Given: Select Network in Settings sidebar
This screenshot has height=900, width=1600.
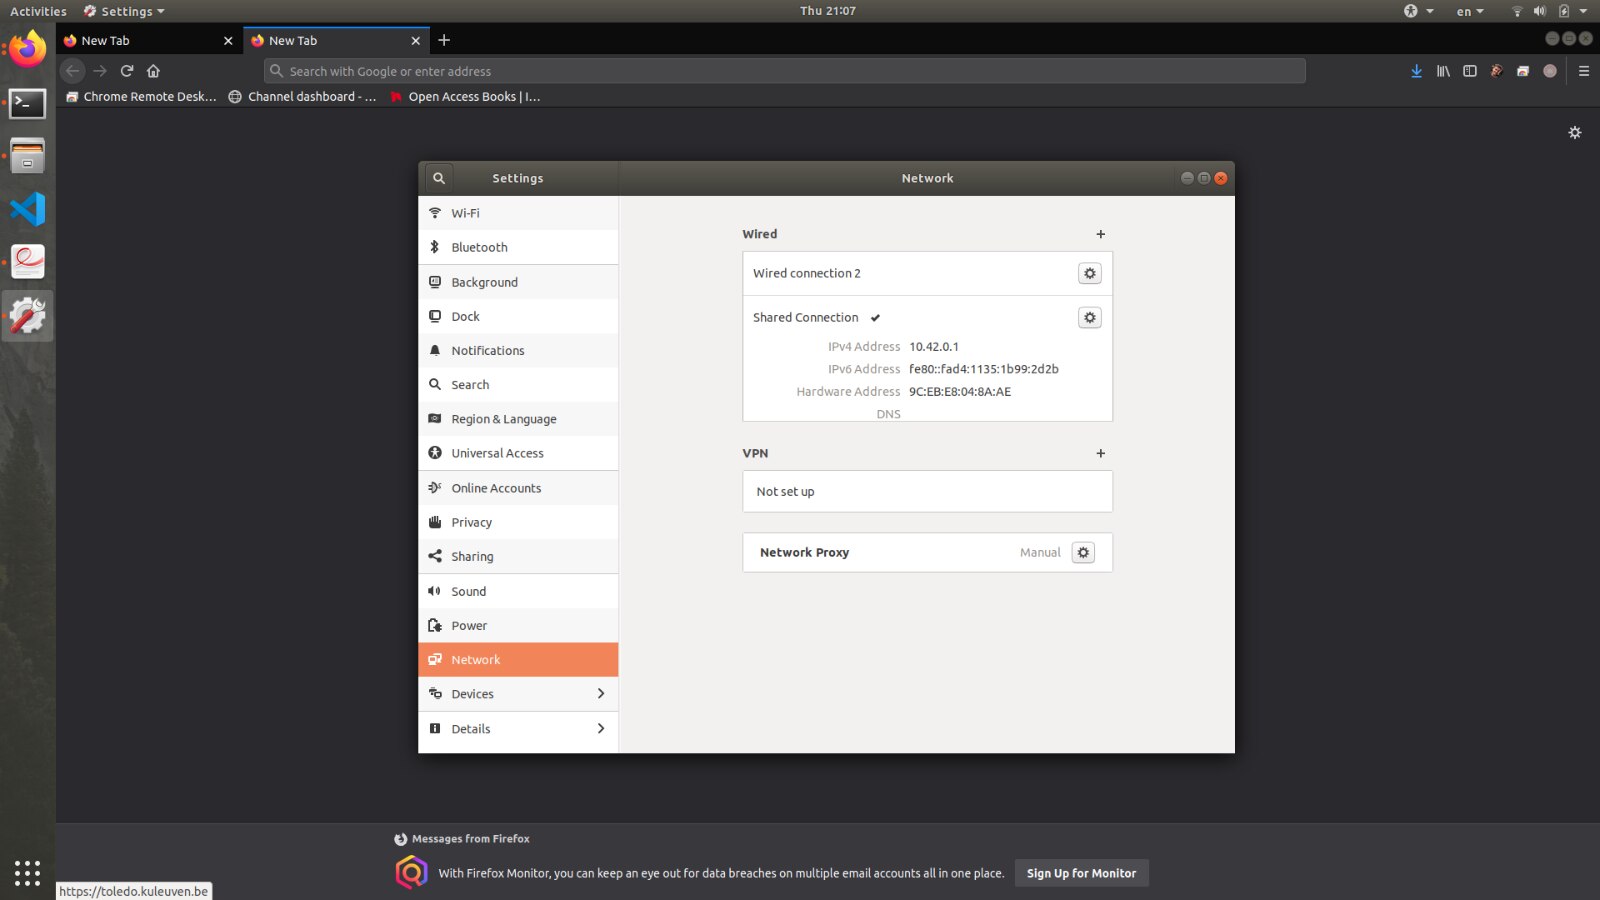Looking at the screenshot, I should pyautogui.click(x=518, y=660).
